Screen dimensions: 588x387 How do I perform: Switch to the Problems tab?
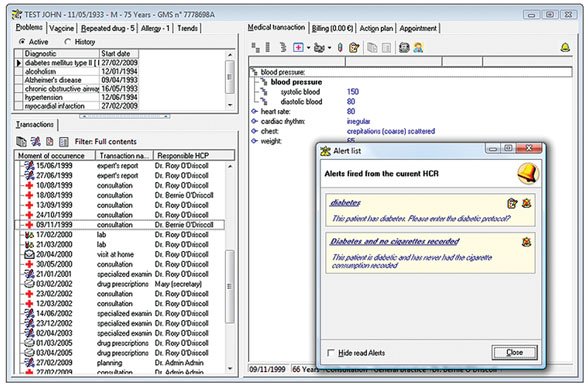[29, 27]
